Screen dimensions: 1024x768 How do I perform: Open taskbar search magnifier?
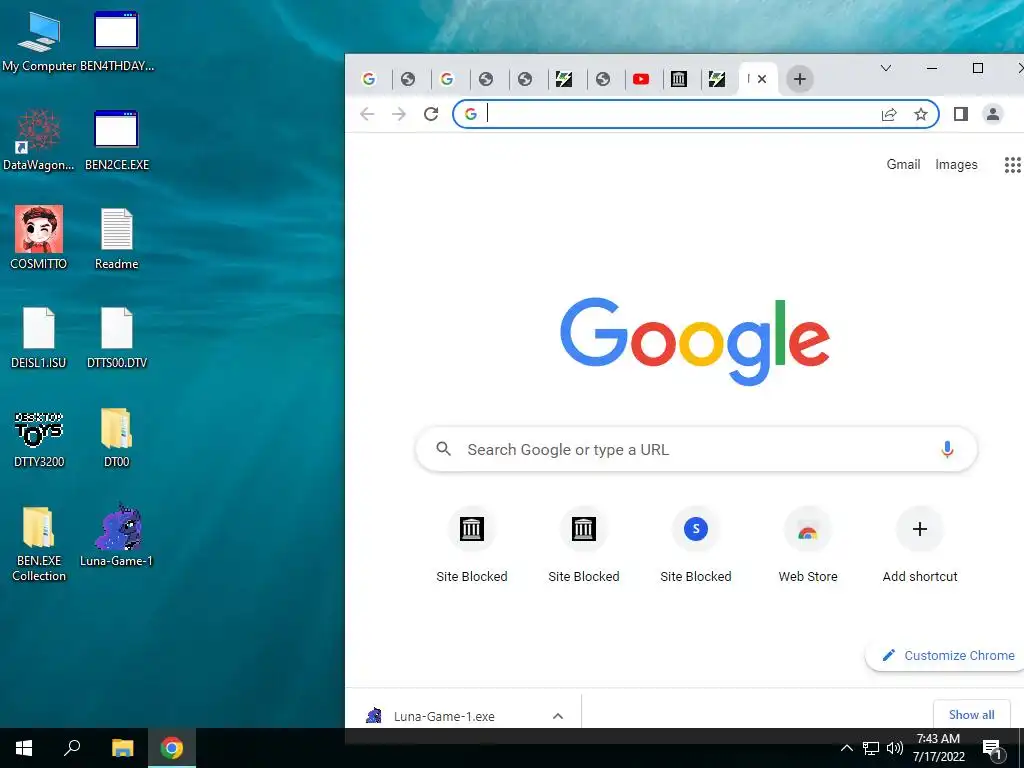click(72, 748)
